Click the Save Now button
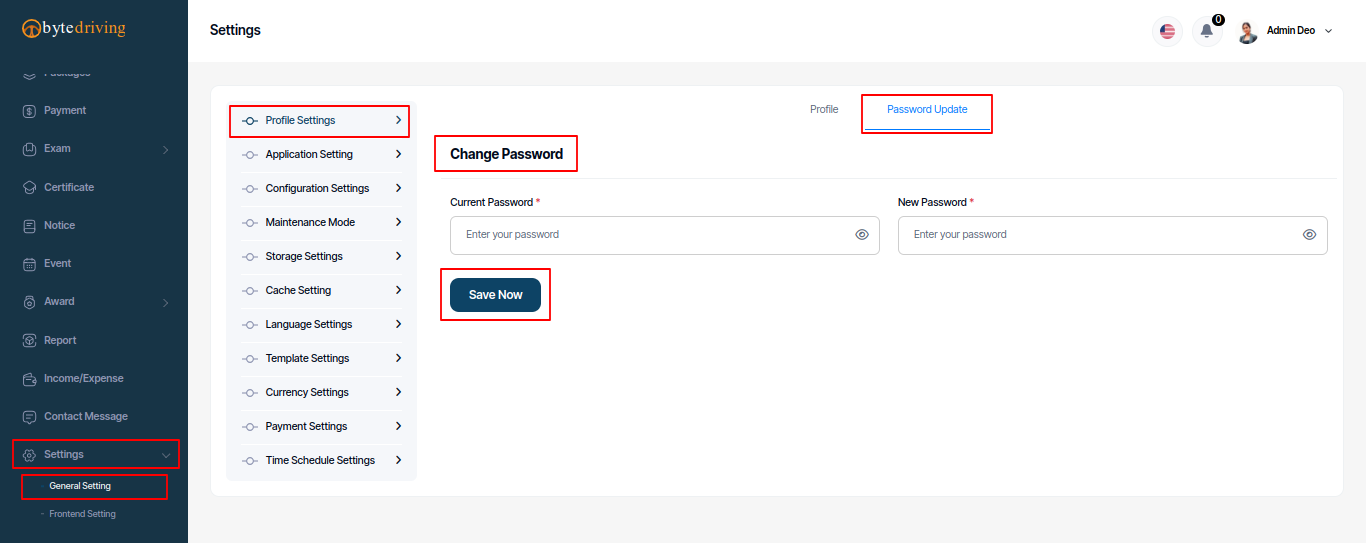1366x543 pixels. pos(495,295)
